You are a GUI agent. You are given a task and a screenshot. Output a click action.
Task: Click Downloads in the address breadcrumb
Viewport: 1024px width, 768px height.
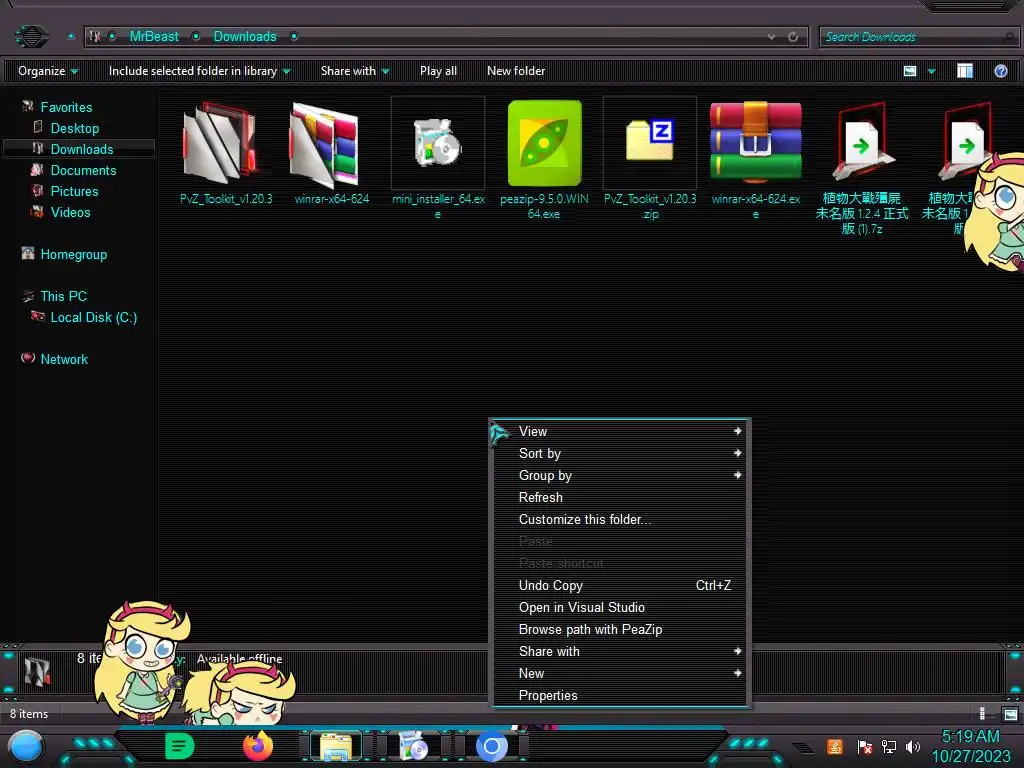click(245, 37)
